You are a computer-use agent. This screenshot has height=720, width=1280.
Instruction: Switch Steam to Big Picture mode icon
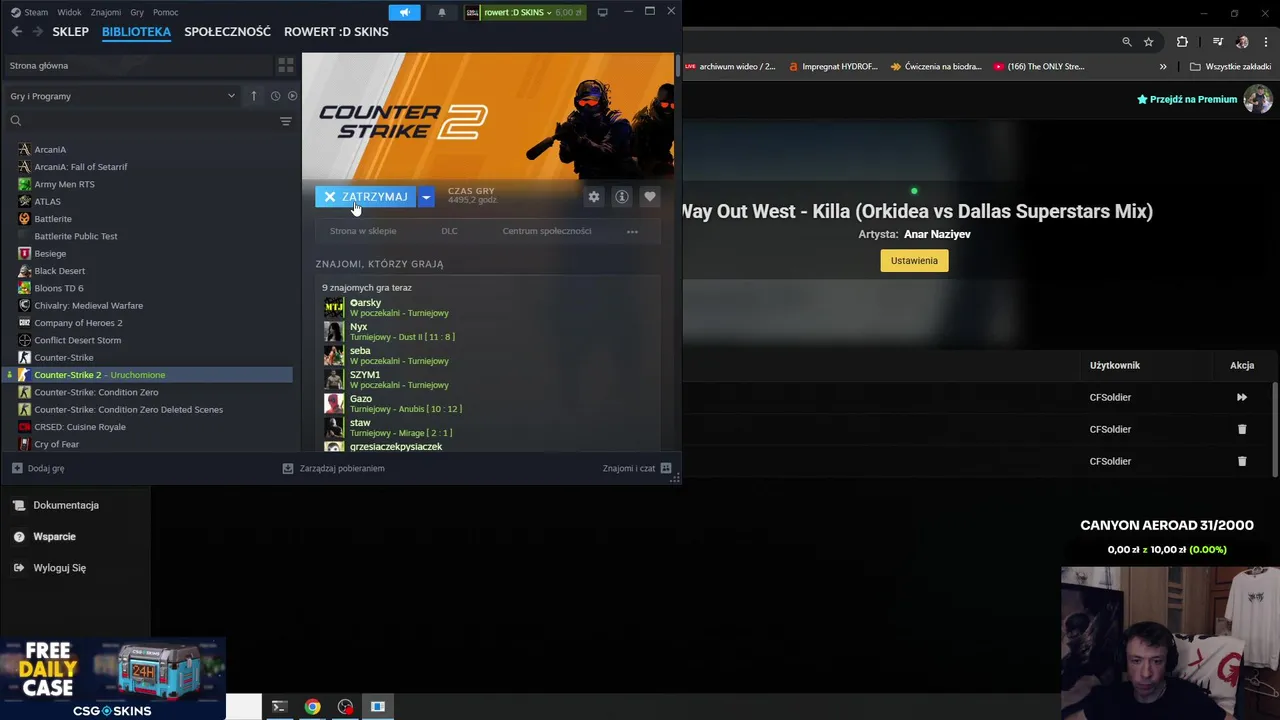pos(602,12)
